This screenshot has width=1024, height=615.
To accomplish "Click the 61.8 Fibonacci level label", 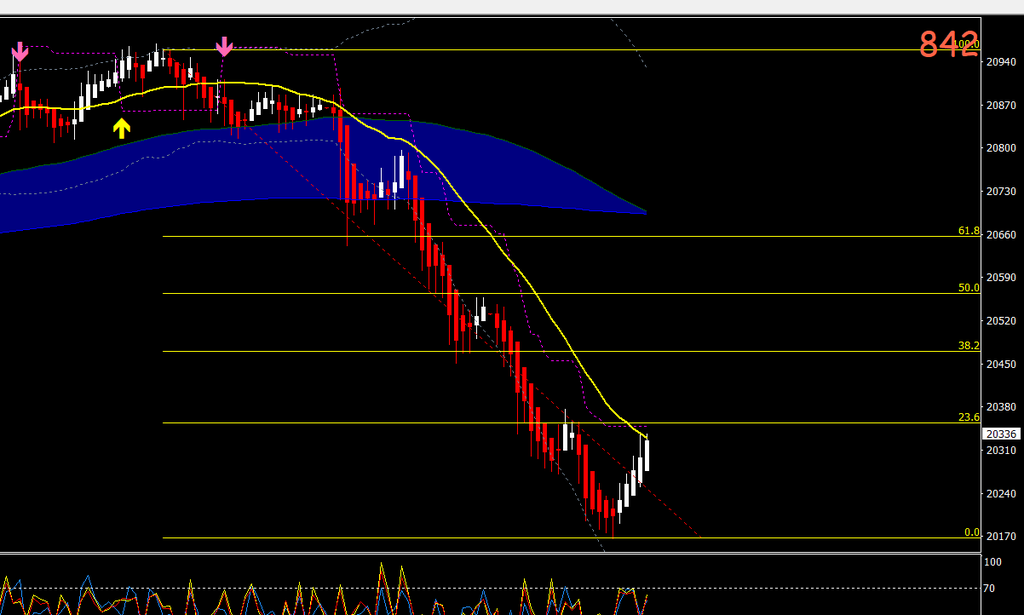I will click(x=968, y=230).
